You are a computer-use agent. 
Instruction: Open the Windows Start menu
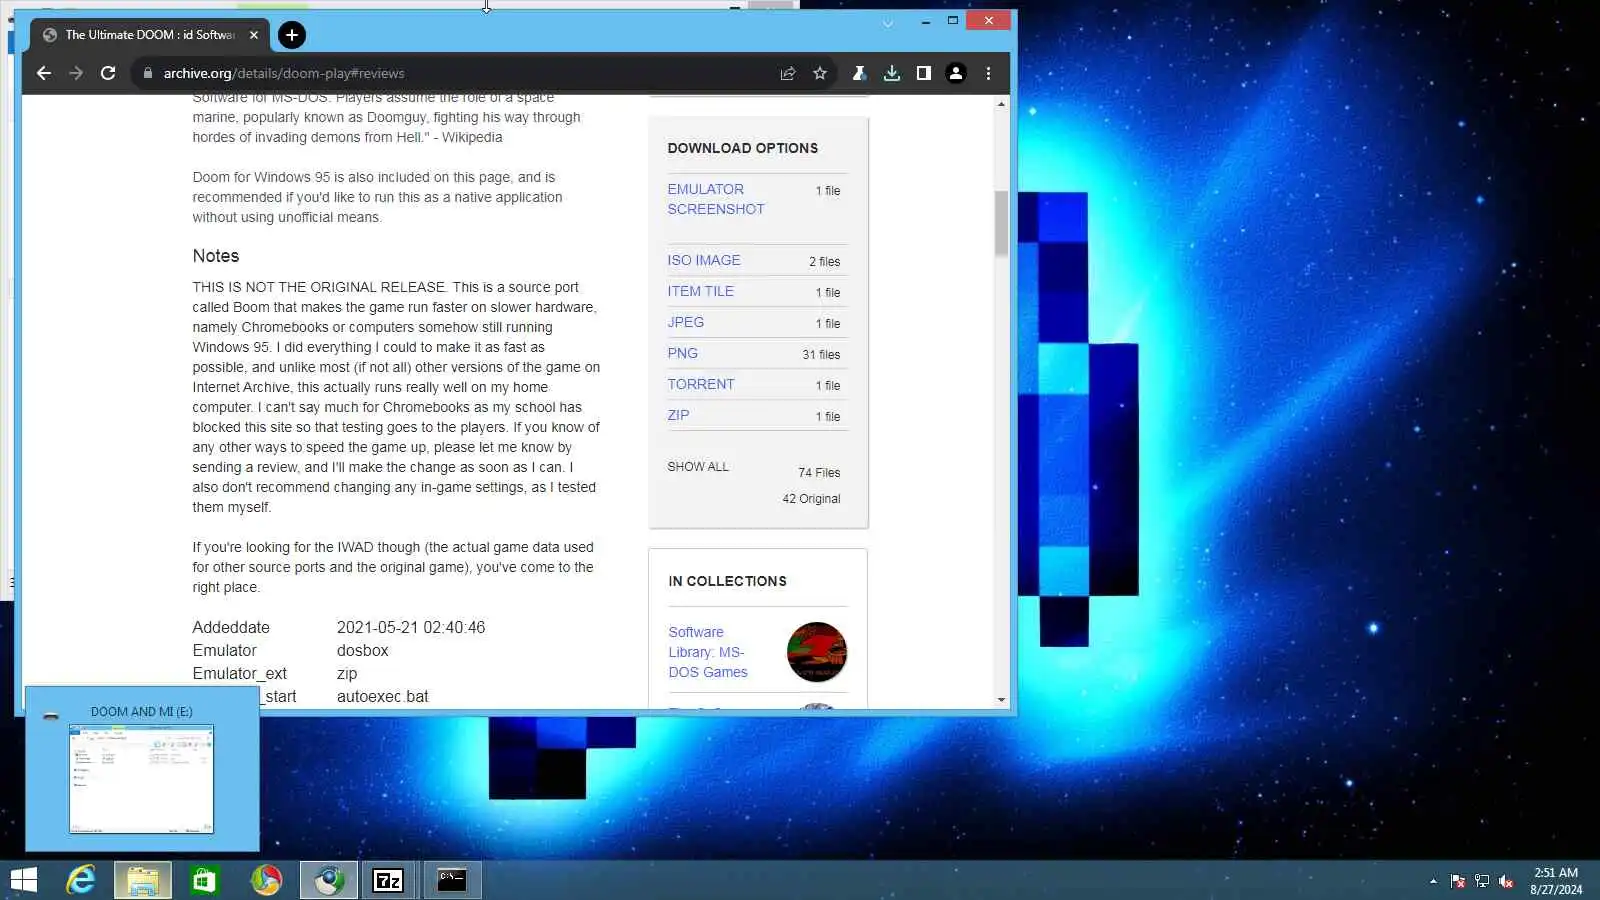pyautogui.click(x=24, y=880)
